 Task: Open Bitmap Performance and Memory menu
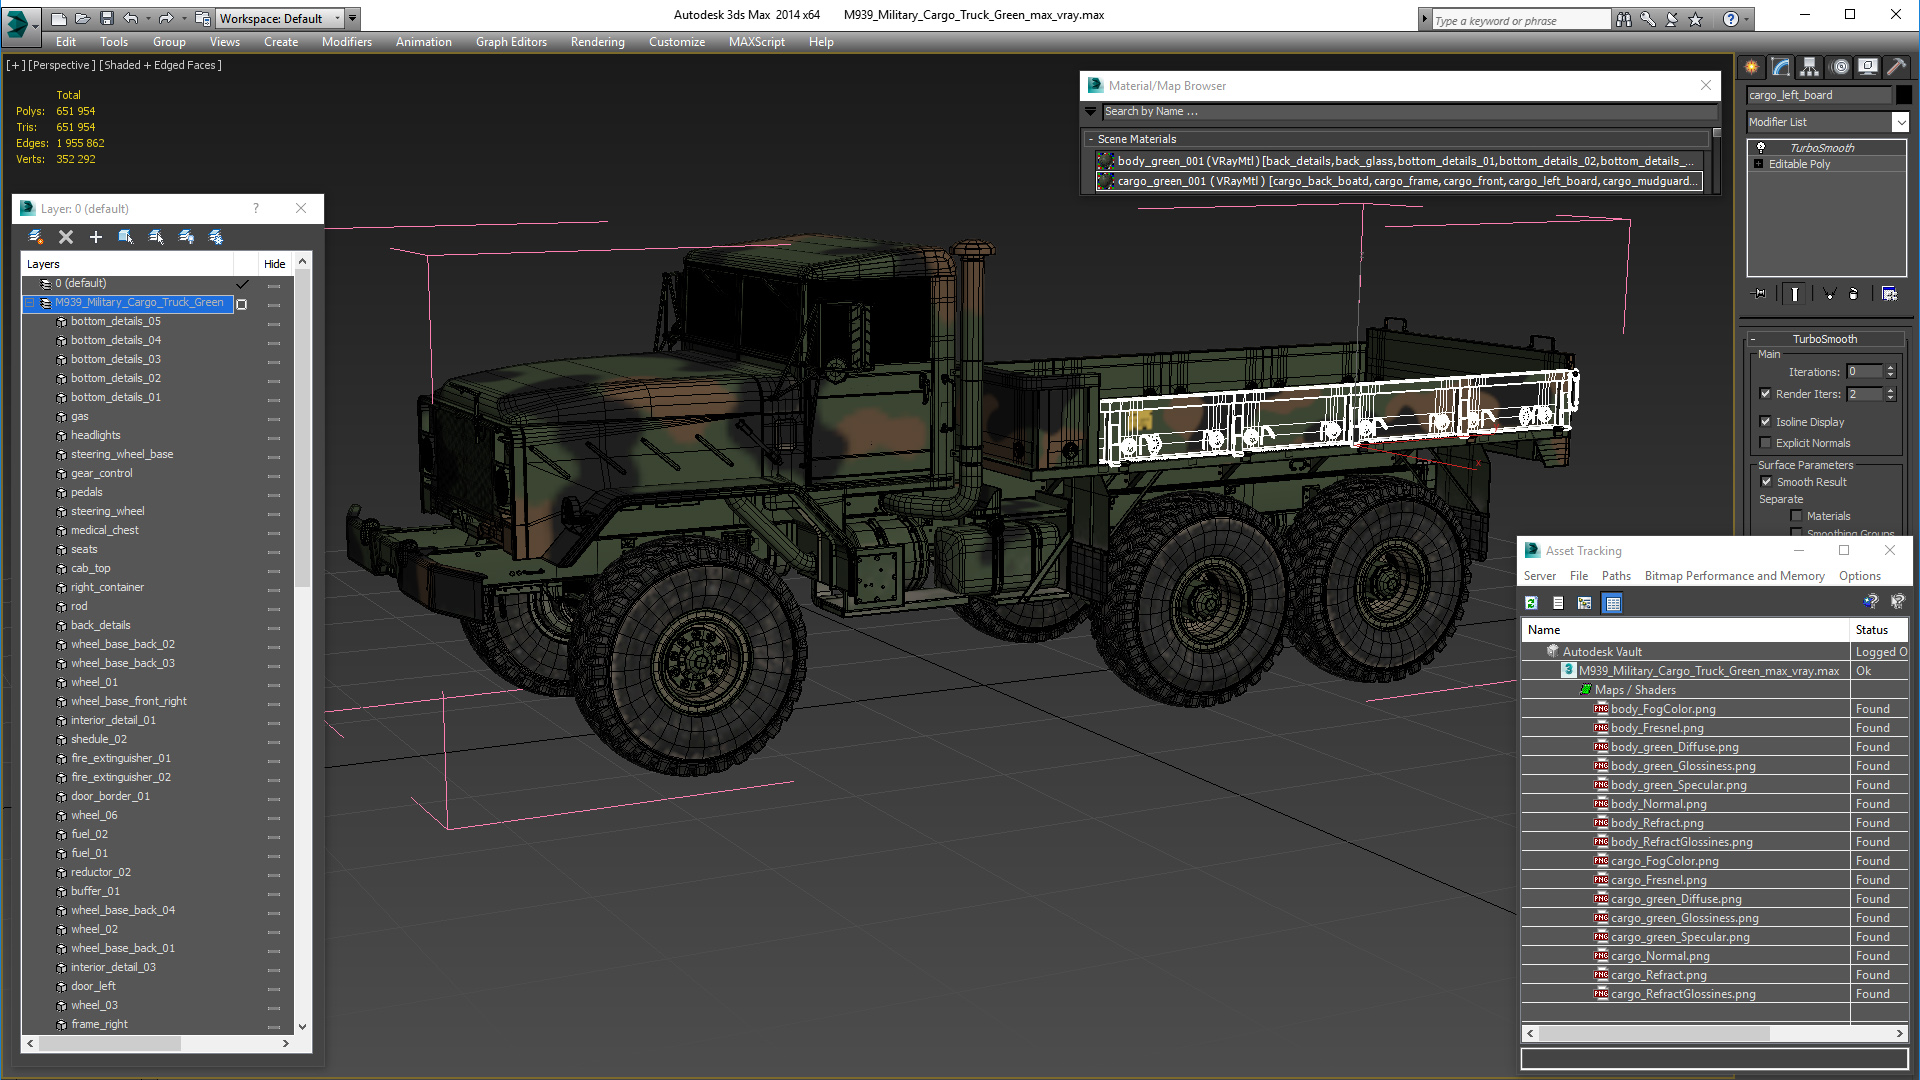[x=1735, y=576]
